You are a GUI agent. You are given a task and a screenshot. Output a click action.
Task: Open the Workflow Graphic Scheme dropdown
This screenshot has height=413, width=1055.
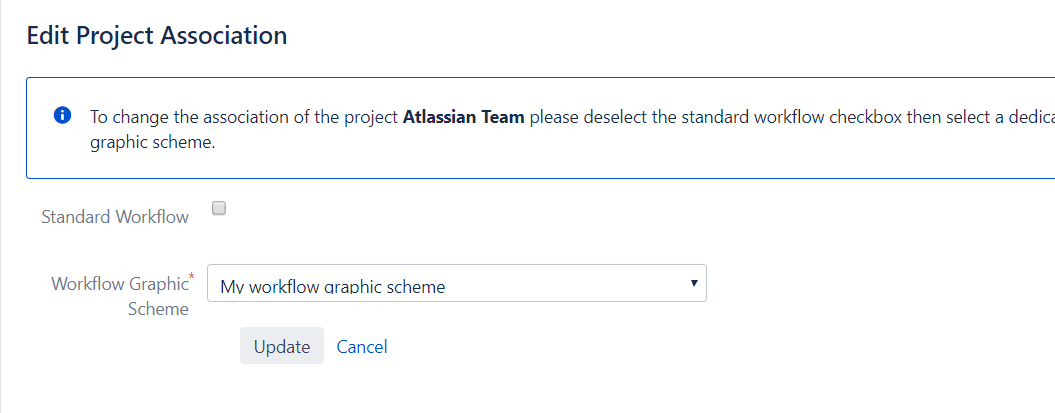tap(456, 284)
